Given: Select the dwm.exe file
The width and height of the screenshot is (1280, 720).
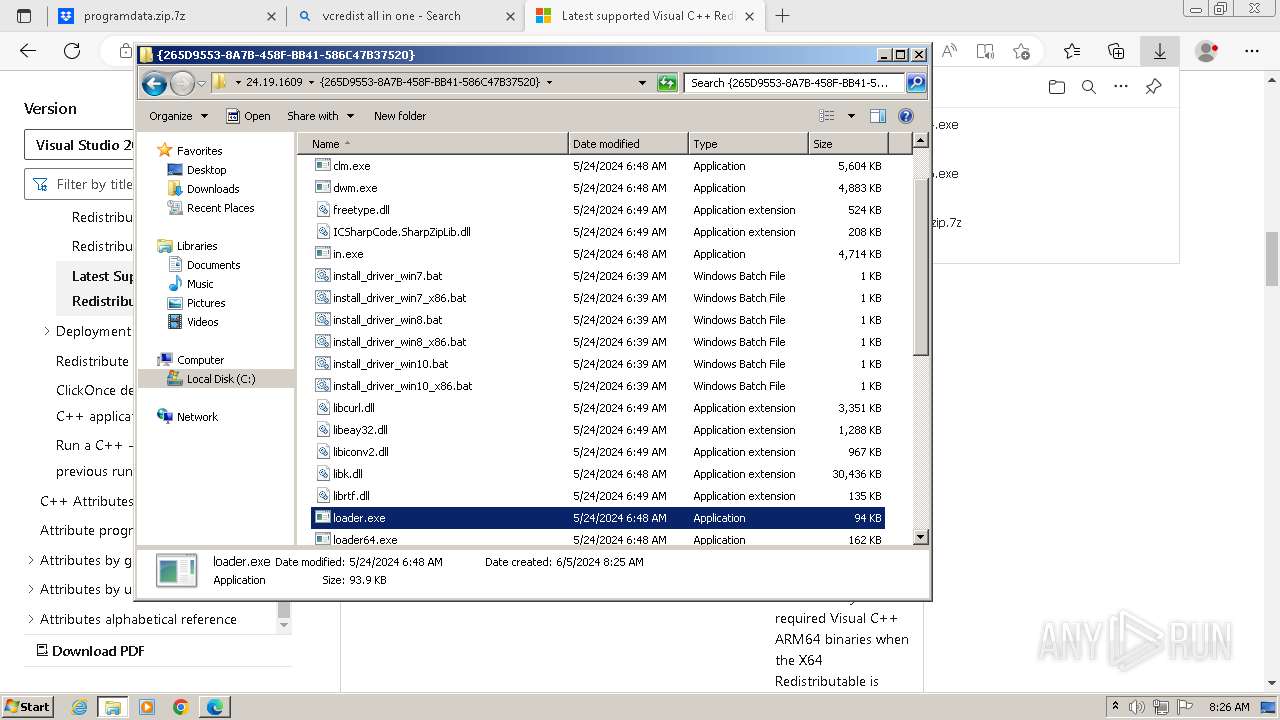Looking at the screenshot, I should [x=598, y=188].
